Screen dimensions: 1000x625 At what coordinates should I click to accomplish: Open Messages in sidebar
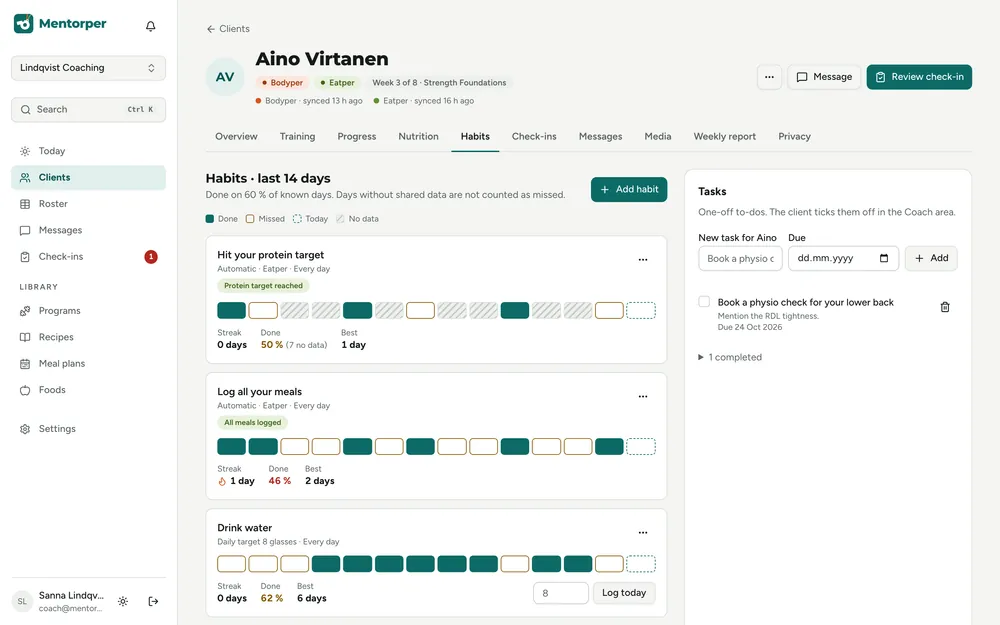click(x=88, y=230)
